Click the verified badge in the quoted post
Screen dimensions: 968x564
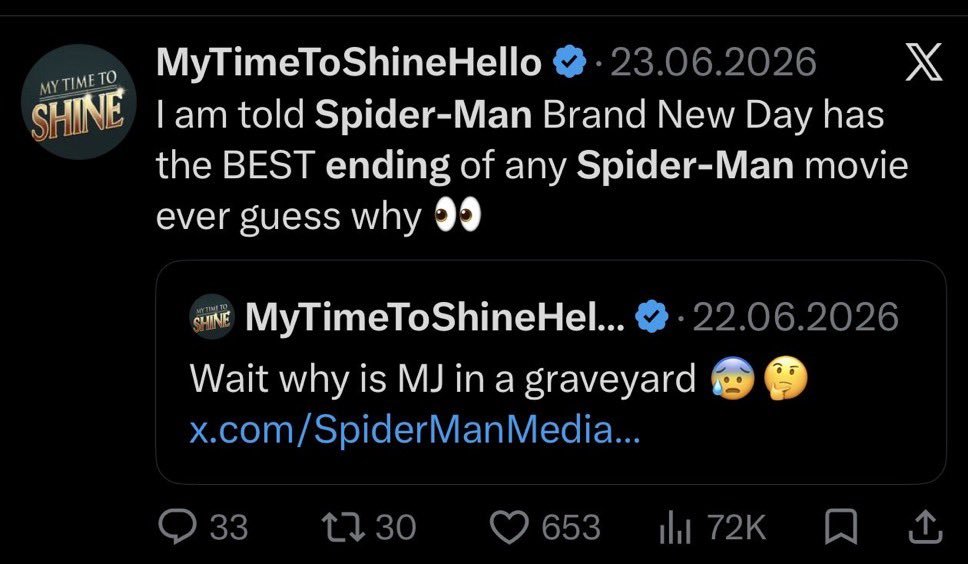[653, 317]
